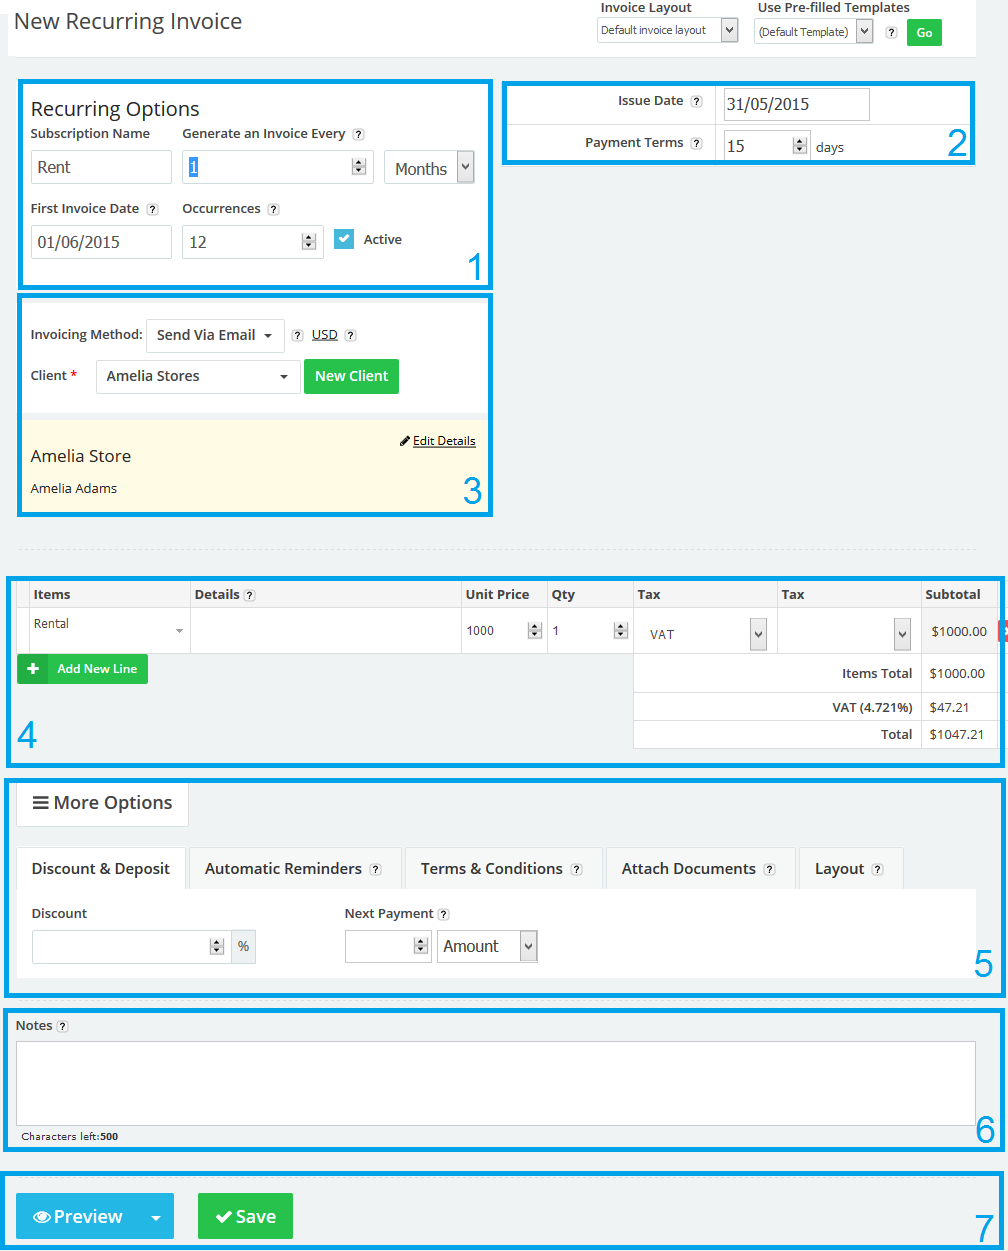Click the Notes help icon
Viewport: 1008px width, 1251px height.
61,1026
